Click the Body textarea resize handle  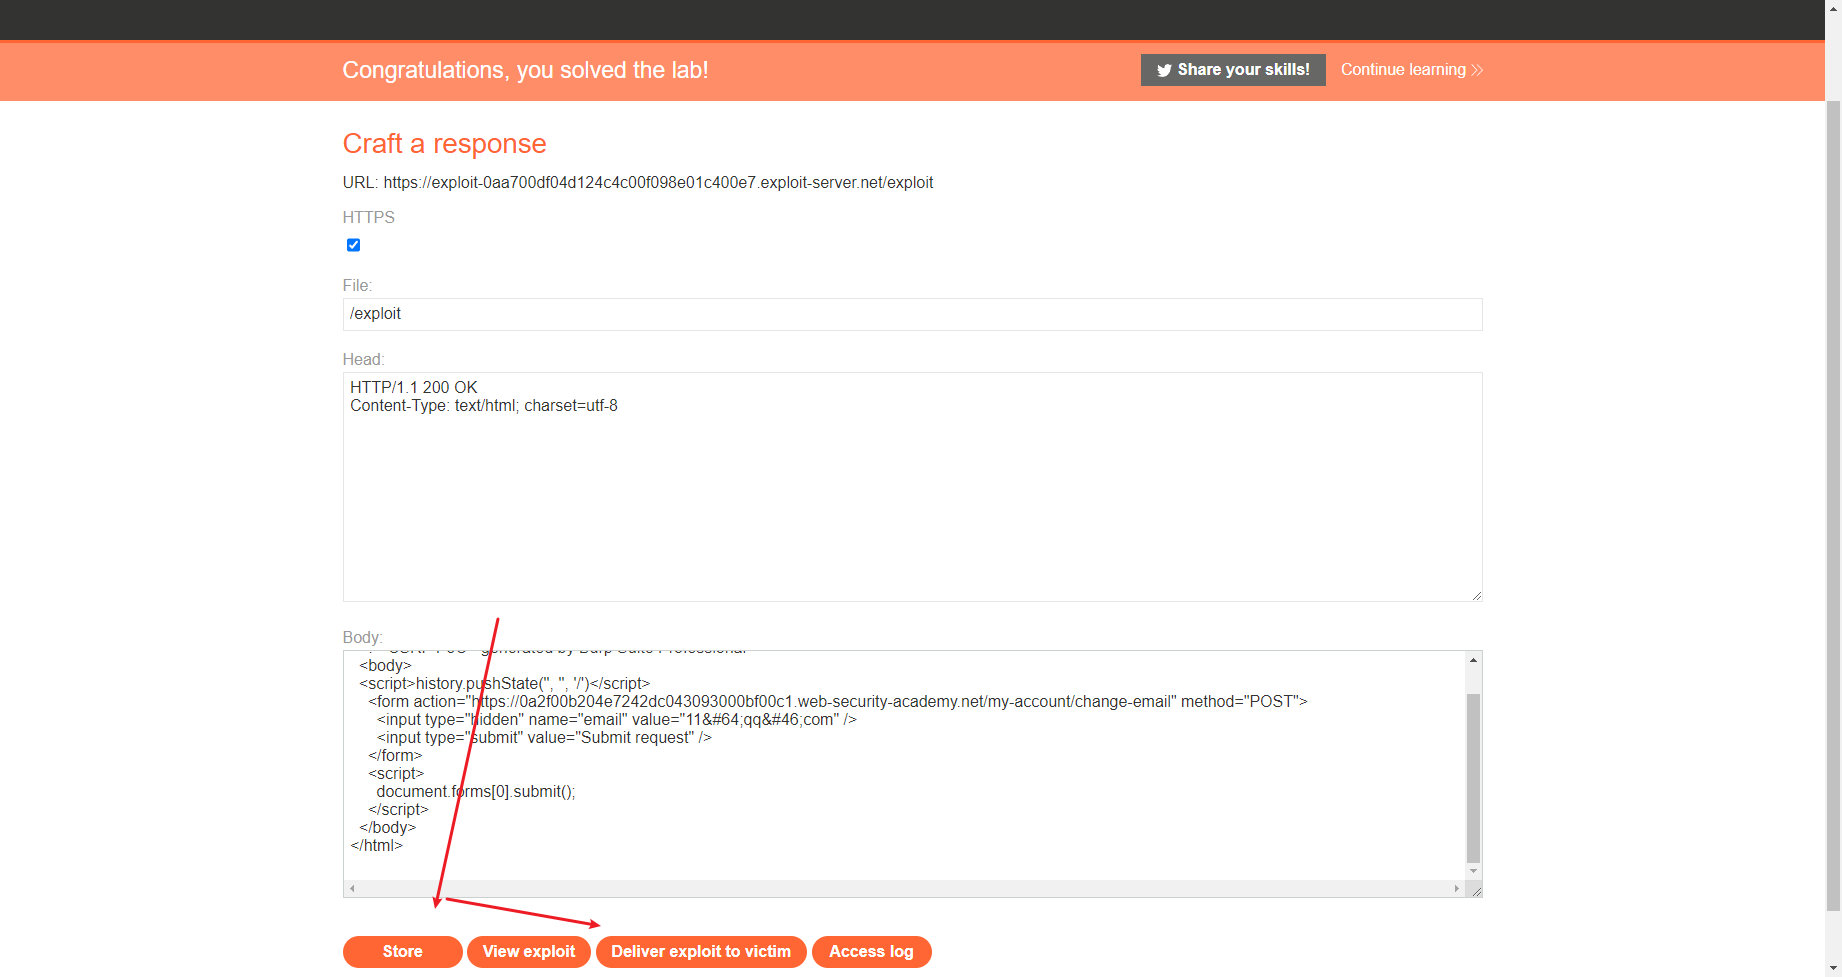pos(1475,890)
